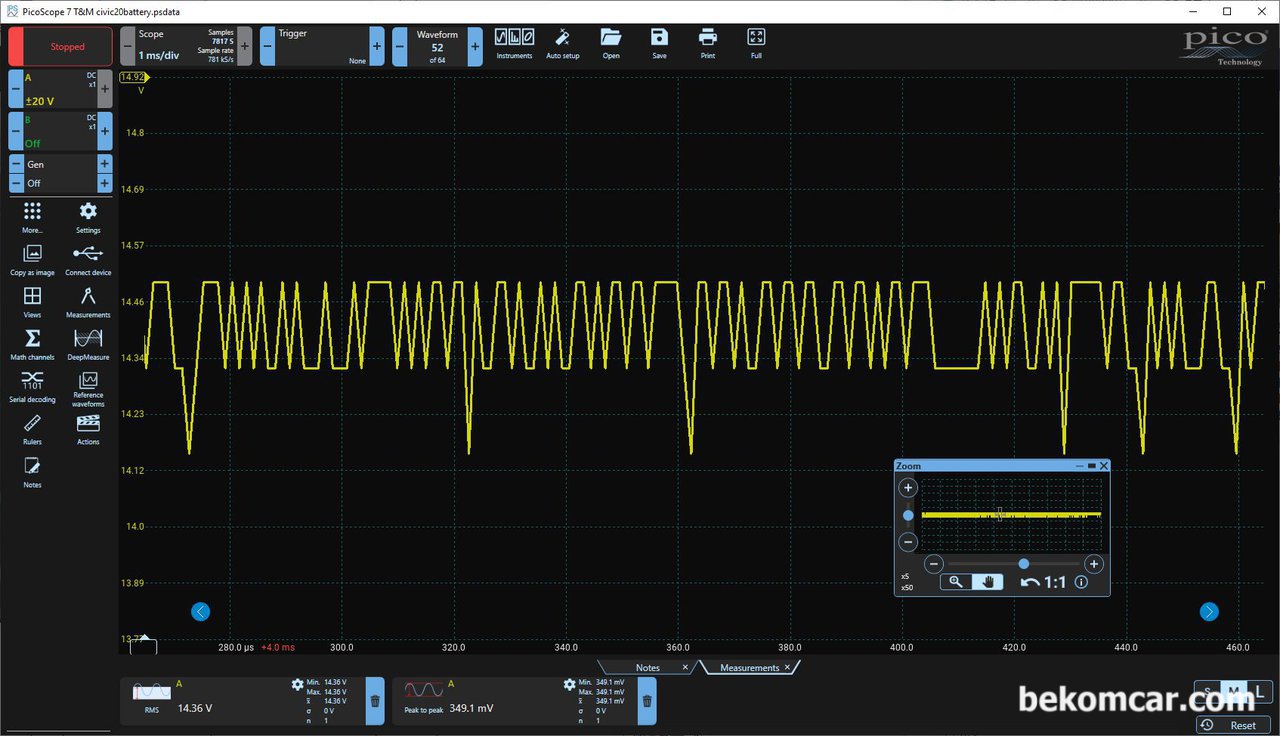Image resolution: width=1280 pixels, height=736 pixels.
Task: Close the Notes tab
Action: (x=685, y=667)
